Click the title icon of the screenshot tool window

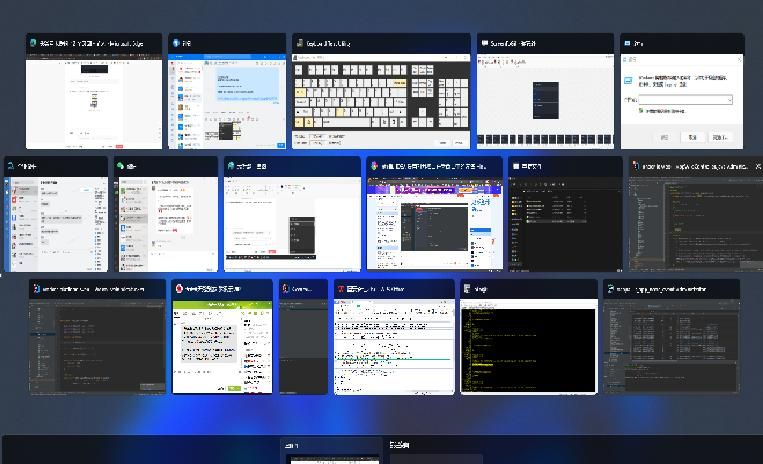[485, 43]
